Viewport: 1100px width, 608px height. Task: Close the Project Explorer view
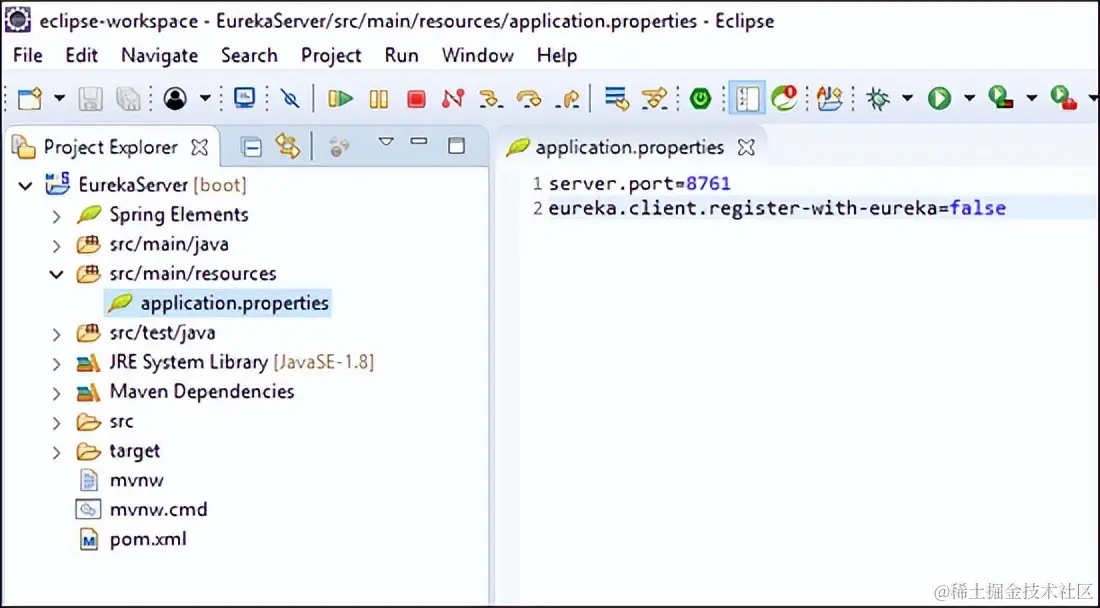[200, 147]
